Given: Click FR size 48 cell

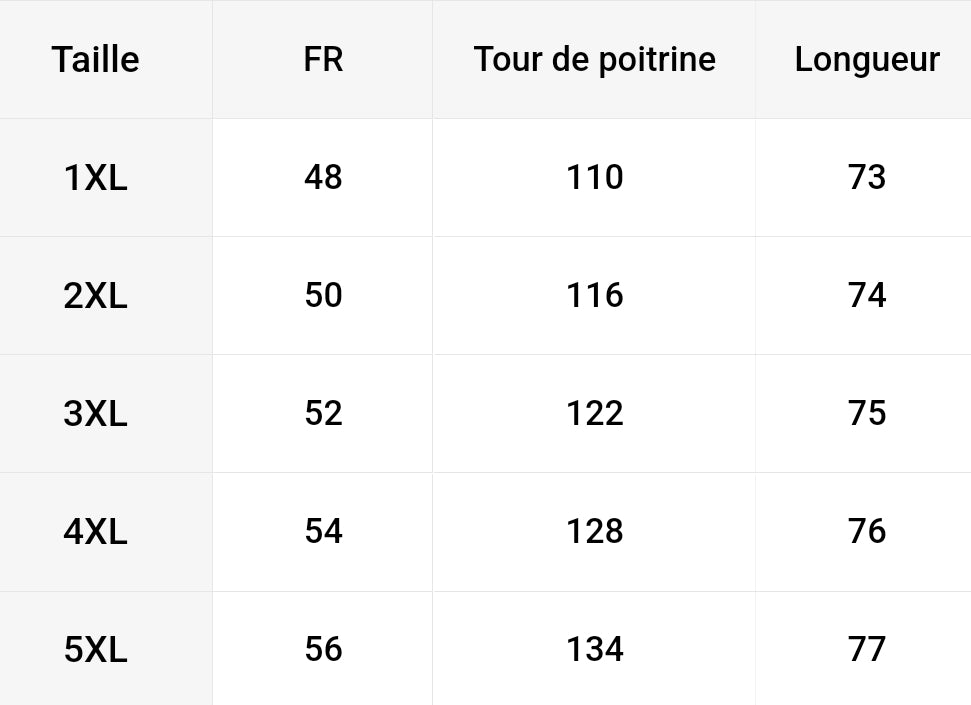Looking at the screenshot, I should point(323,177).
